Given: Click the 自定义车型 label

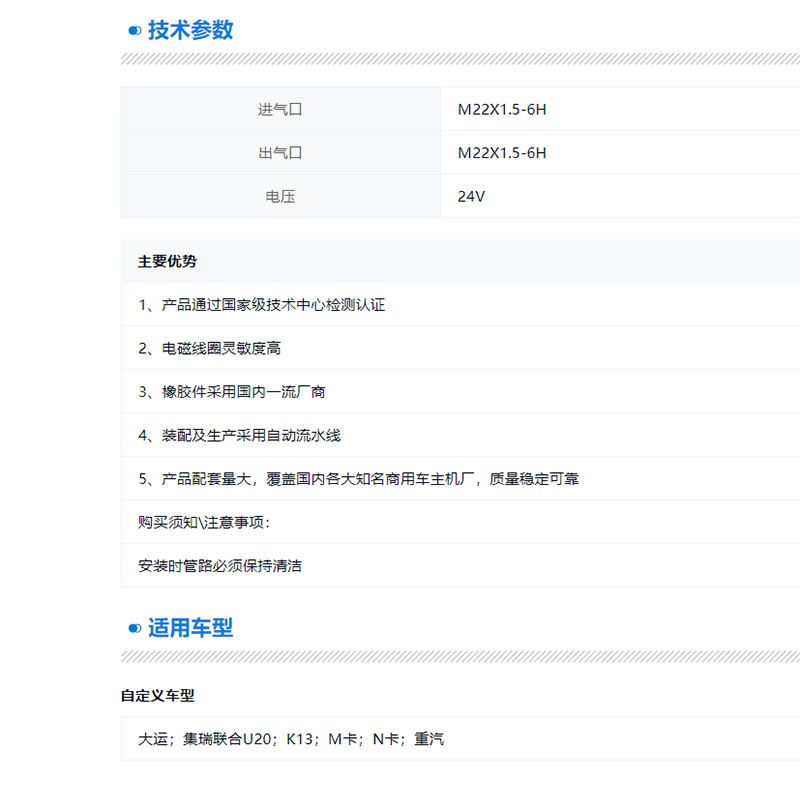Looking at the screenshot, I should tap(158, 696).
